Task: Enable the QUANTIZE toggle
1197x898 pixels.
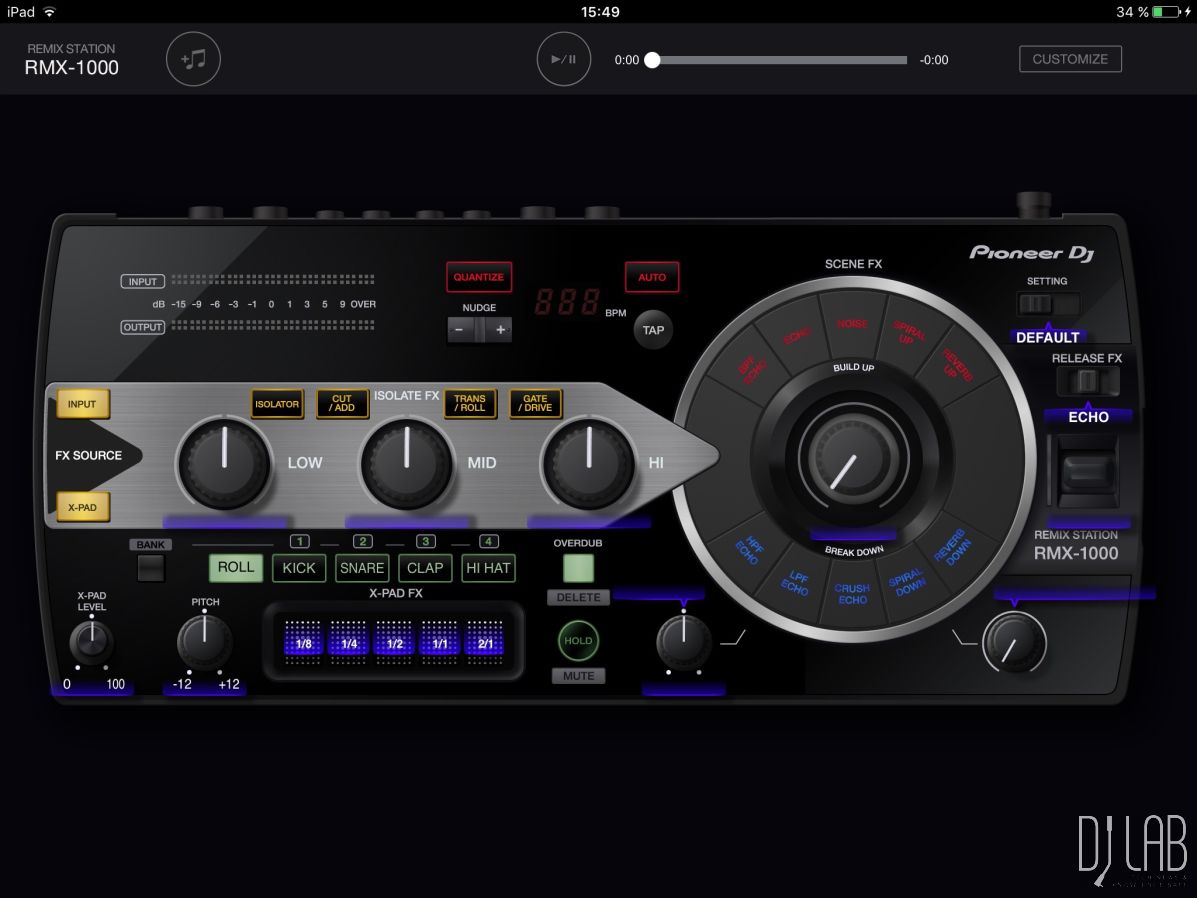Action: tap(478, 277)
